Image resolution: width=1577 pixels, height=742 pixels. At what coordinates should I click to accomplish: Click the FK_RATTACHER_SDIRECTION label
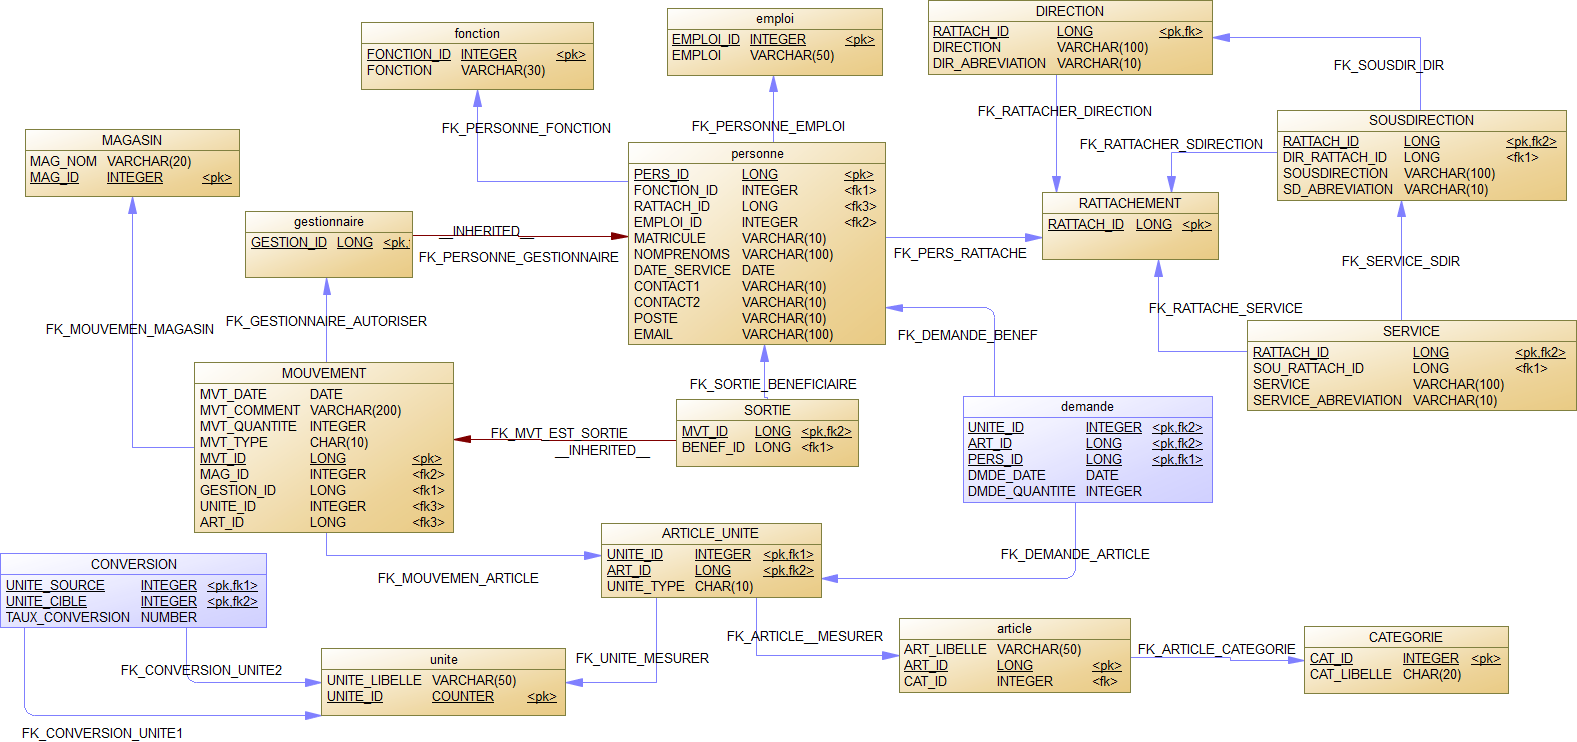(x=1171, y=144)
